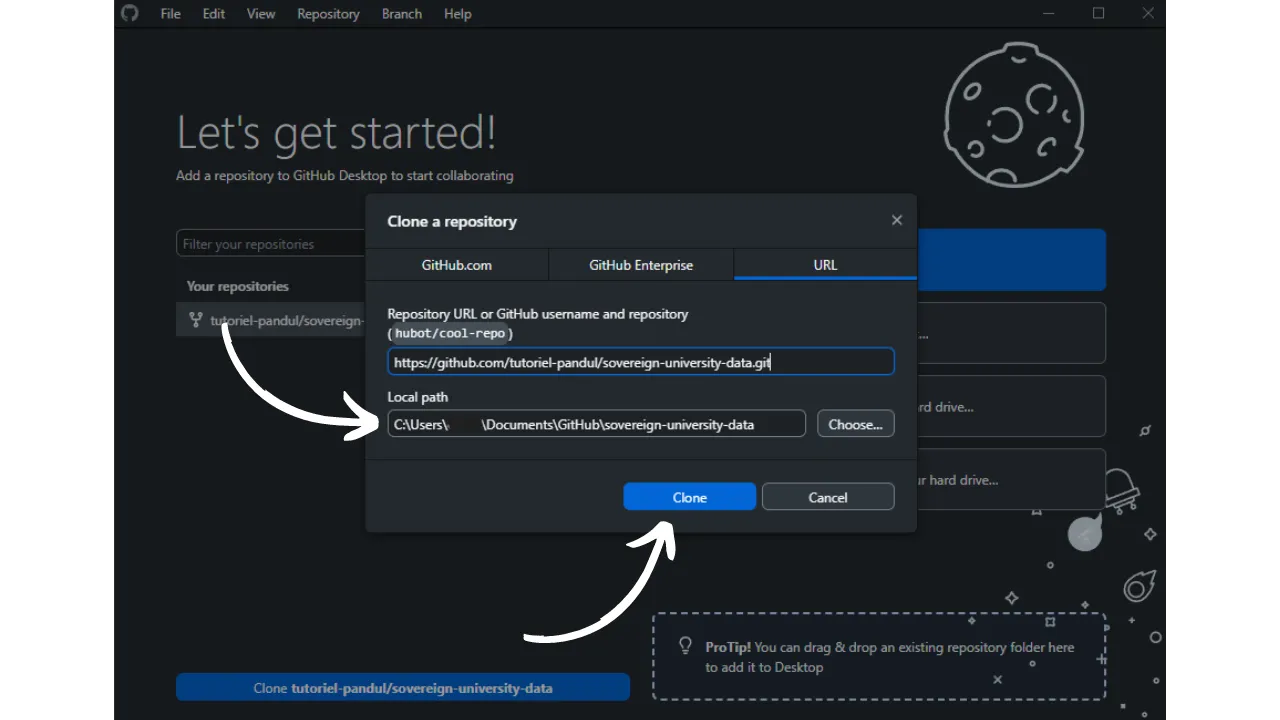Viewport: 1280px width, 720px height.
Task: Click the 'hubot/cool-repo' example text
Action: (x=450, y=333)
